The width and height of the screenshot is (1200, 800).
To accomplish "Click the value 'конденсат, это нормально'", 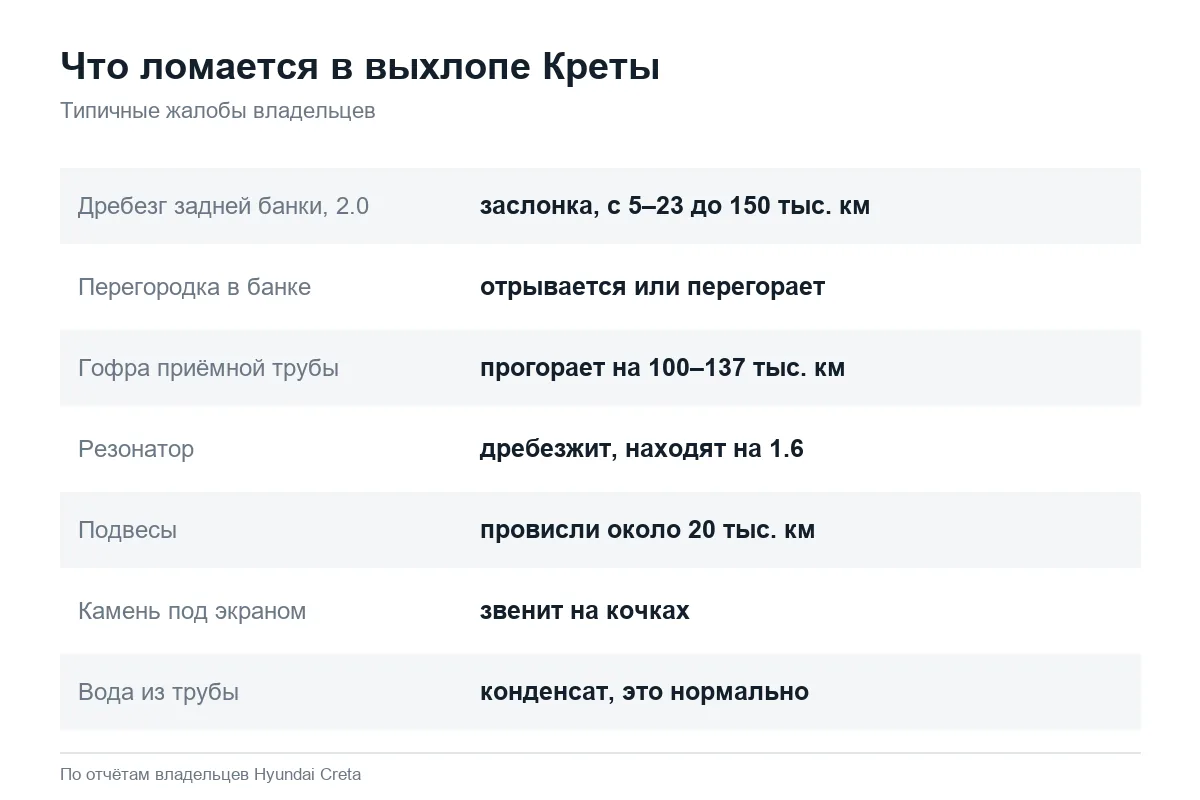I will [x=644, y=692].
